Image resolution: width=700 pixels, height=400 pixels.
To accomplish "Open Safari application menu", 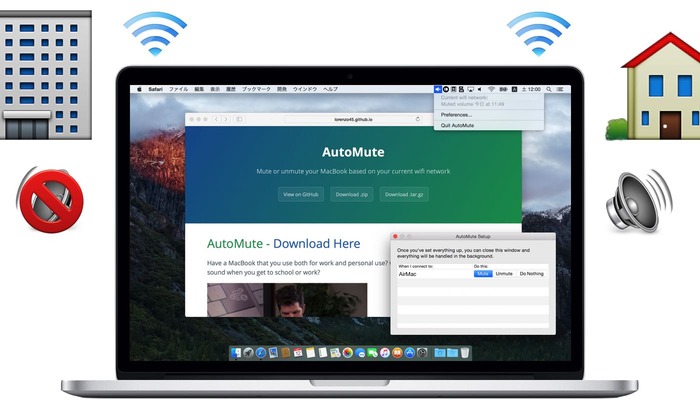I will [155, 89].
